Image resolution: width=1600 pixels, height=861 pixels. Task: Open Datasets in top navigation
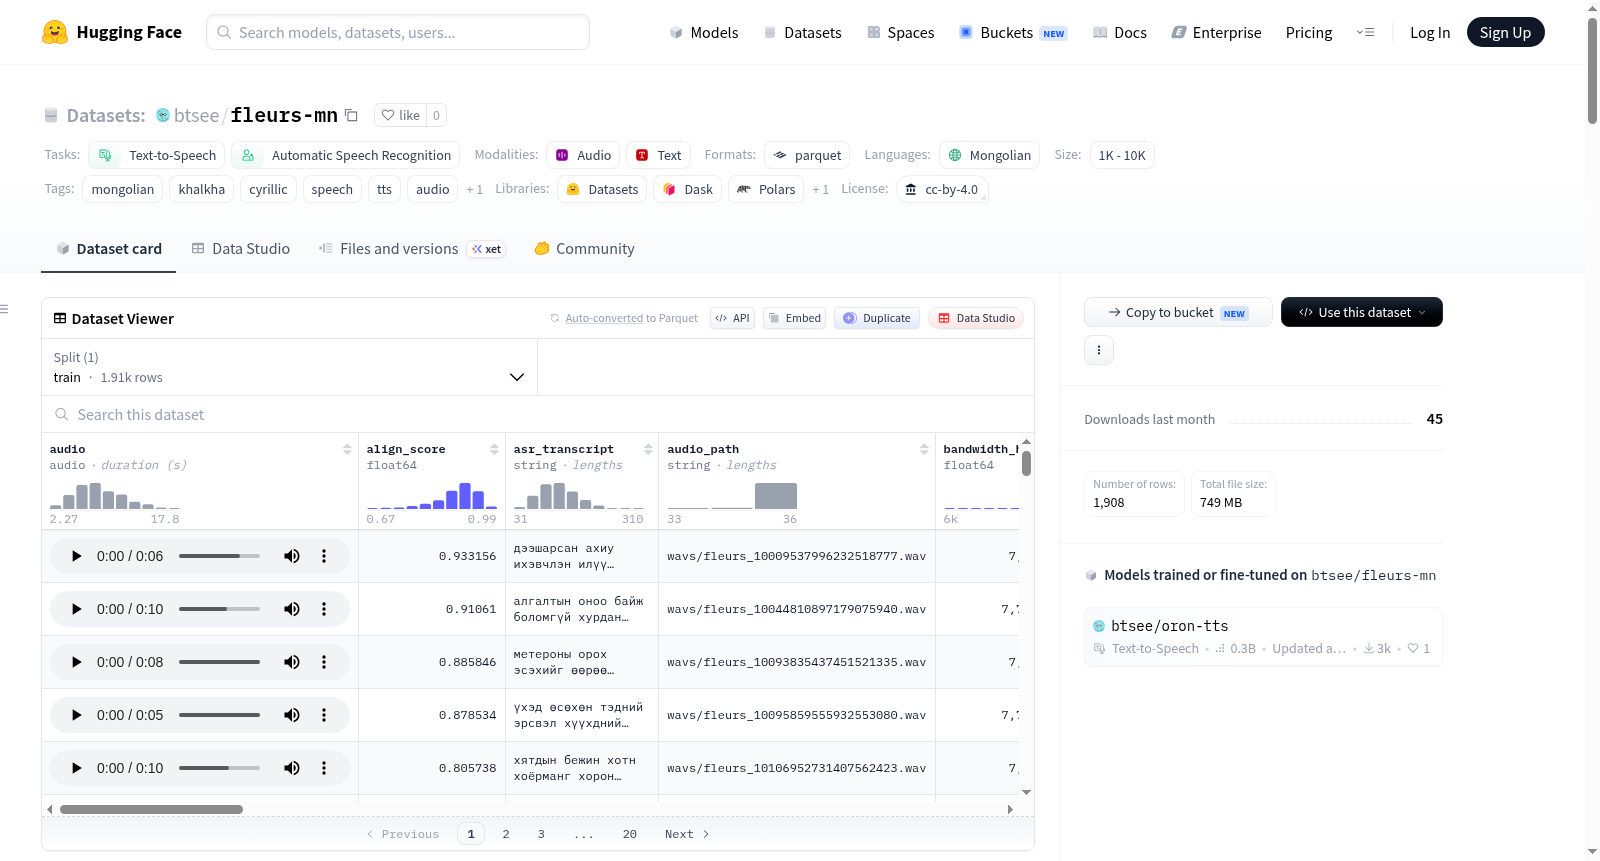(x=802, y=32)
